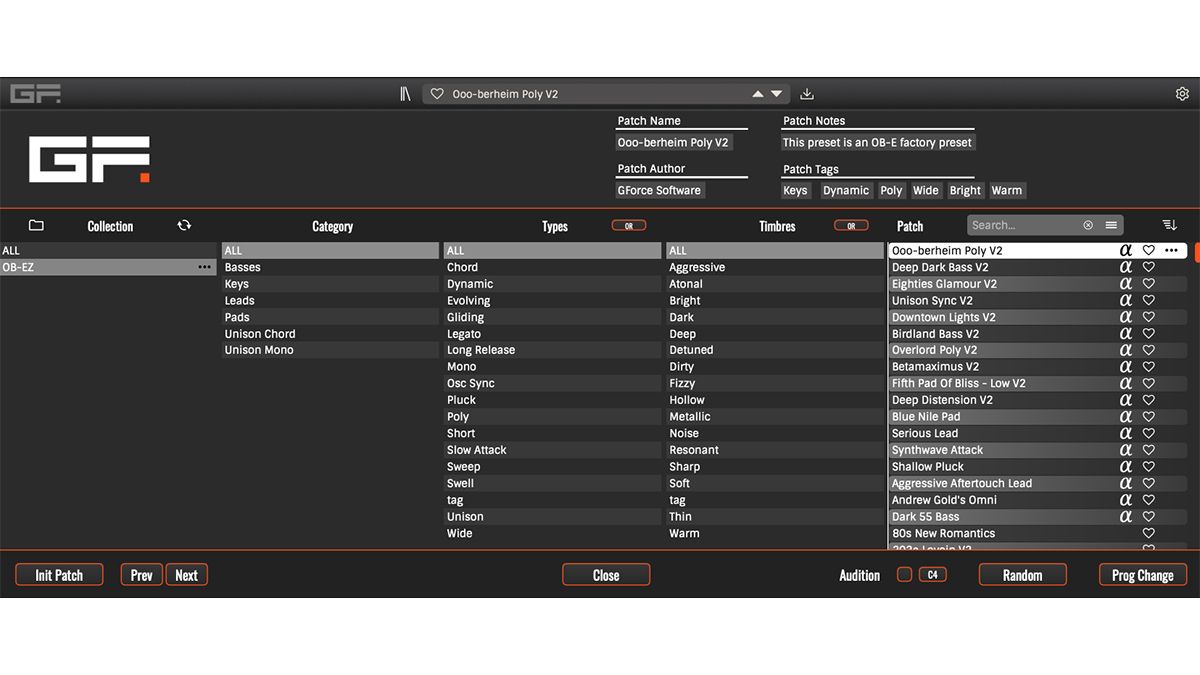Viewport: 1200px width, 675px height.
Task: Click the save patch download icon
Action: (x=807, y=94)
